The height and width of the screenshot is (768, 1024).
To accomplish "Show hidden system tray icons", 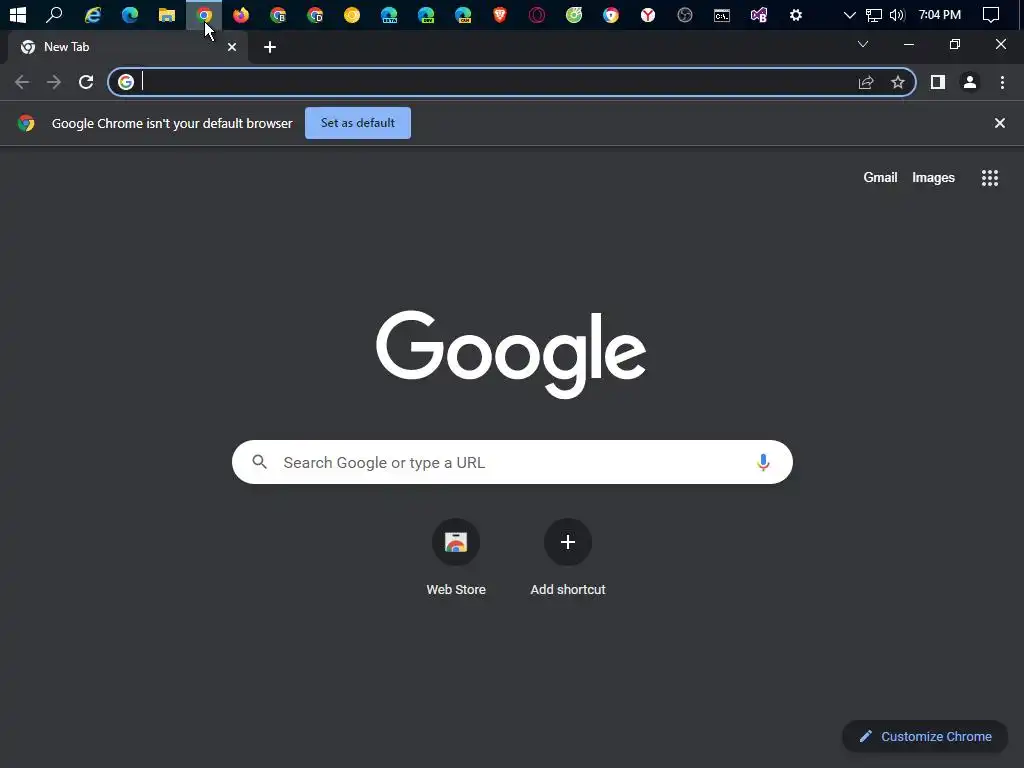I will (x=850, y=14).
